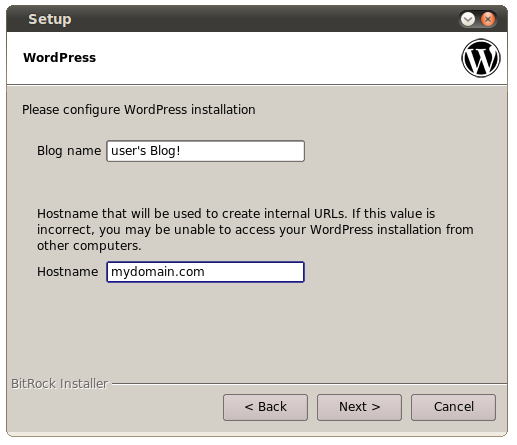The image size is (517, 445).
Task: Go to the previous step with < Back
Action: coord(265,407)
